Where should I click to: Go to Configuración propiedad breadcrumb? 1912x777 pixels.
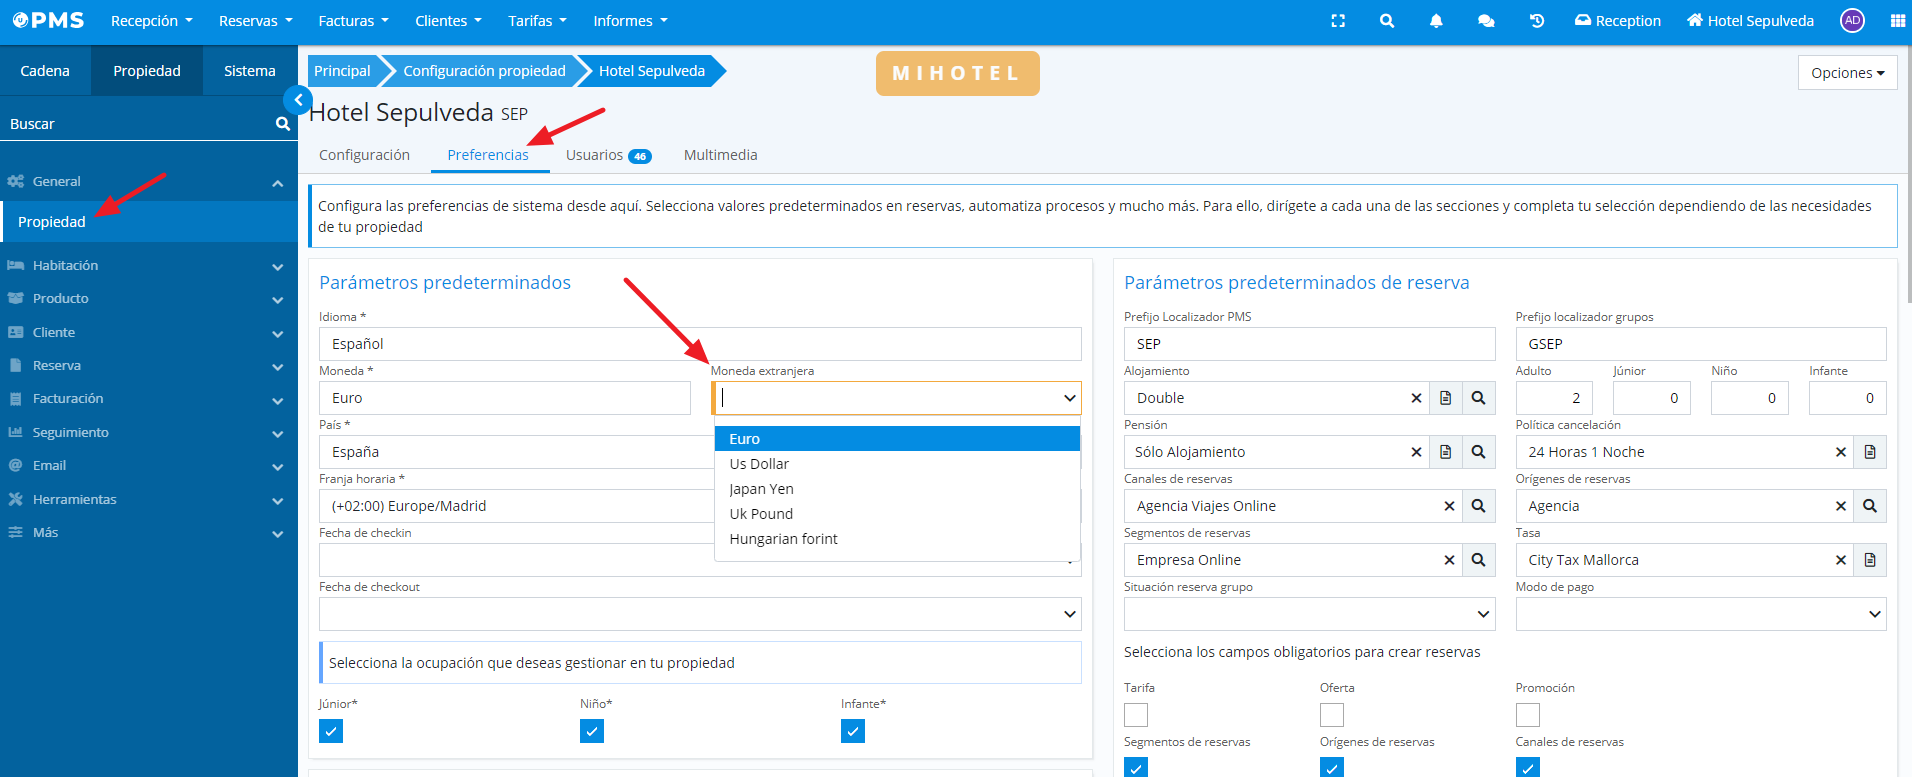484,71
